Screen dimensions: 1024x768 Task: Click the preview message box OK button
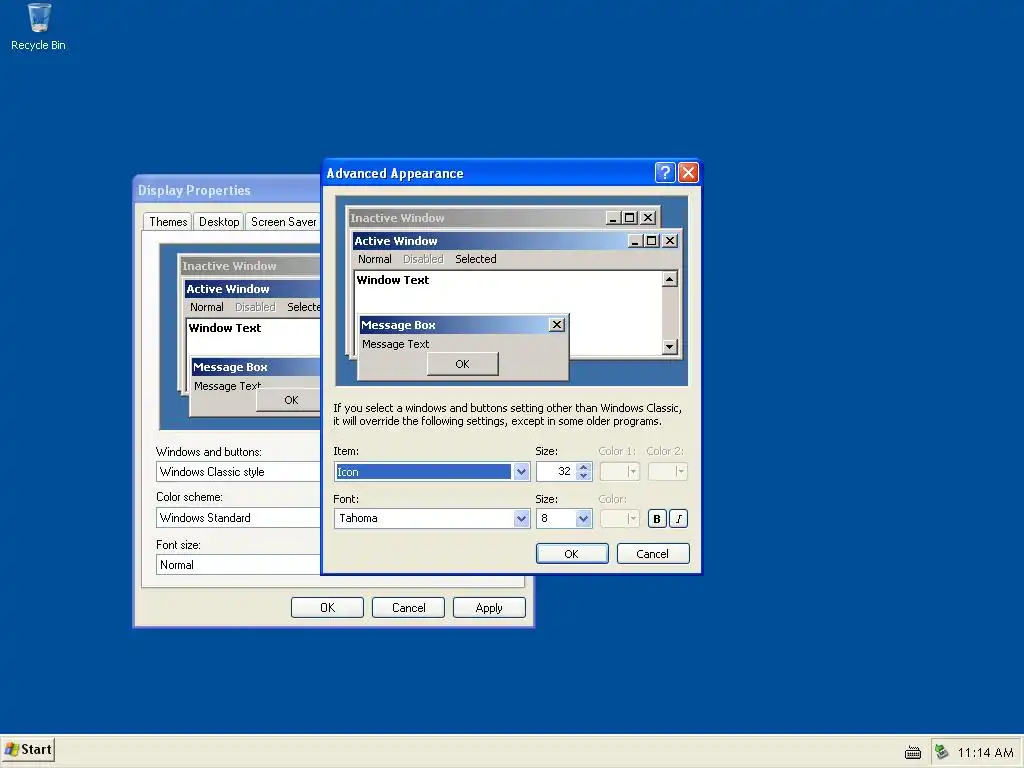462,364
